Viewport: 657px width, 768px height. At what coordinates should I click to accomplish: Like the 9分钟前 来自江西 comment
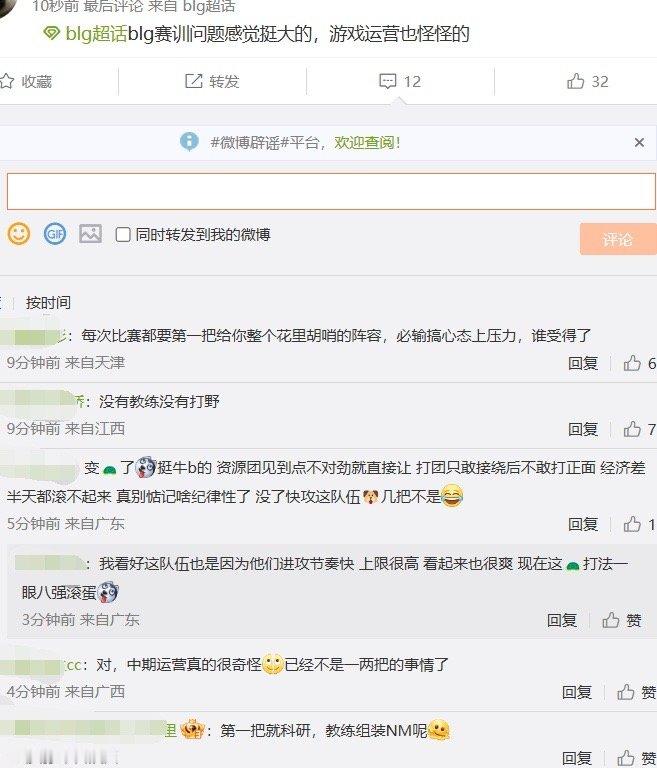[x=632, y=429]
